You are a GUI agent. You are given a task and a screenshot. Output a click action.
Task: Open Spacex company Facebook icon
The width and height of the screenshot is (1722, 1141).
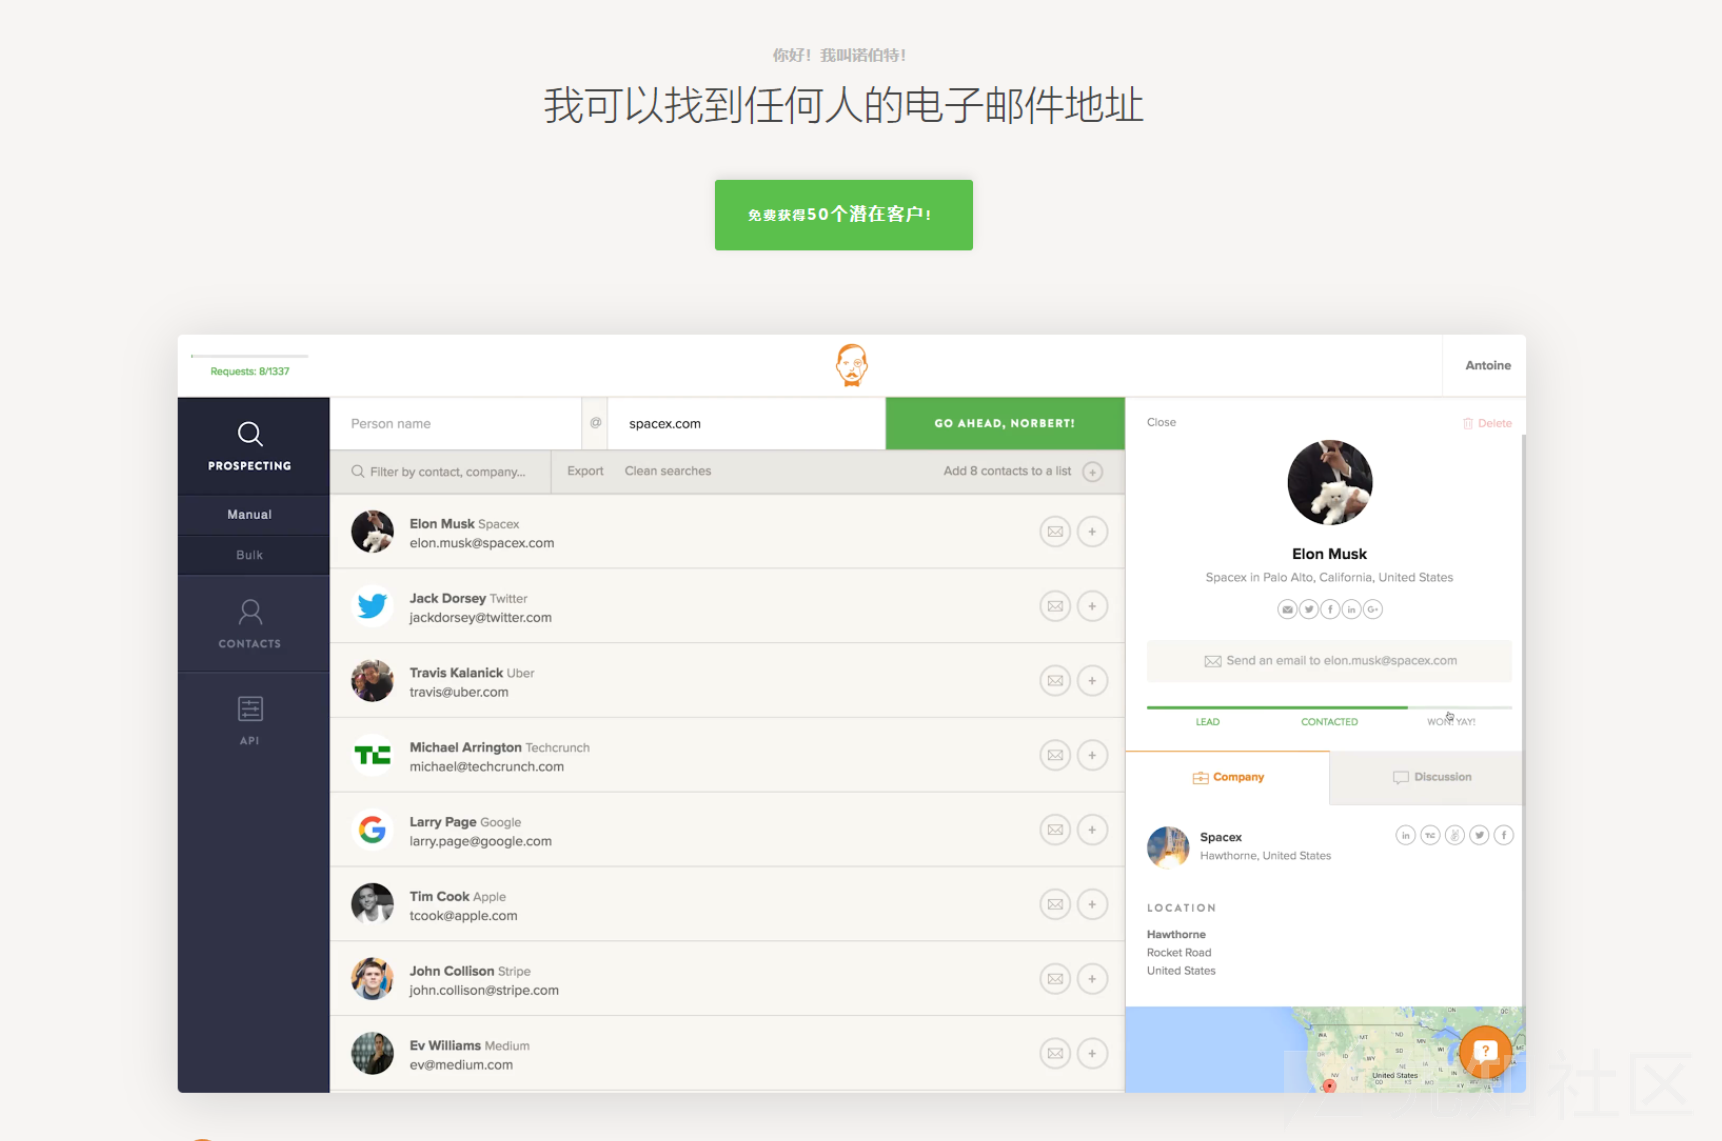(1503, 835)
